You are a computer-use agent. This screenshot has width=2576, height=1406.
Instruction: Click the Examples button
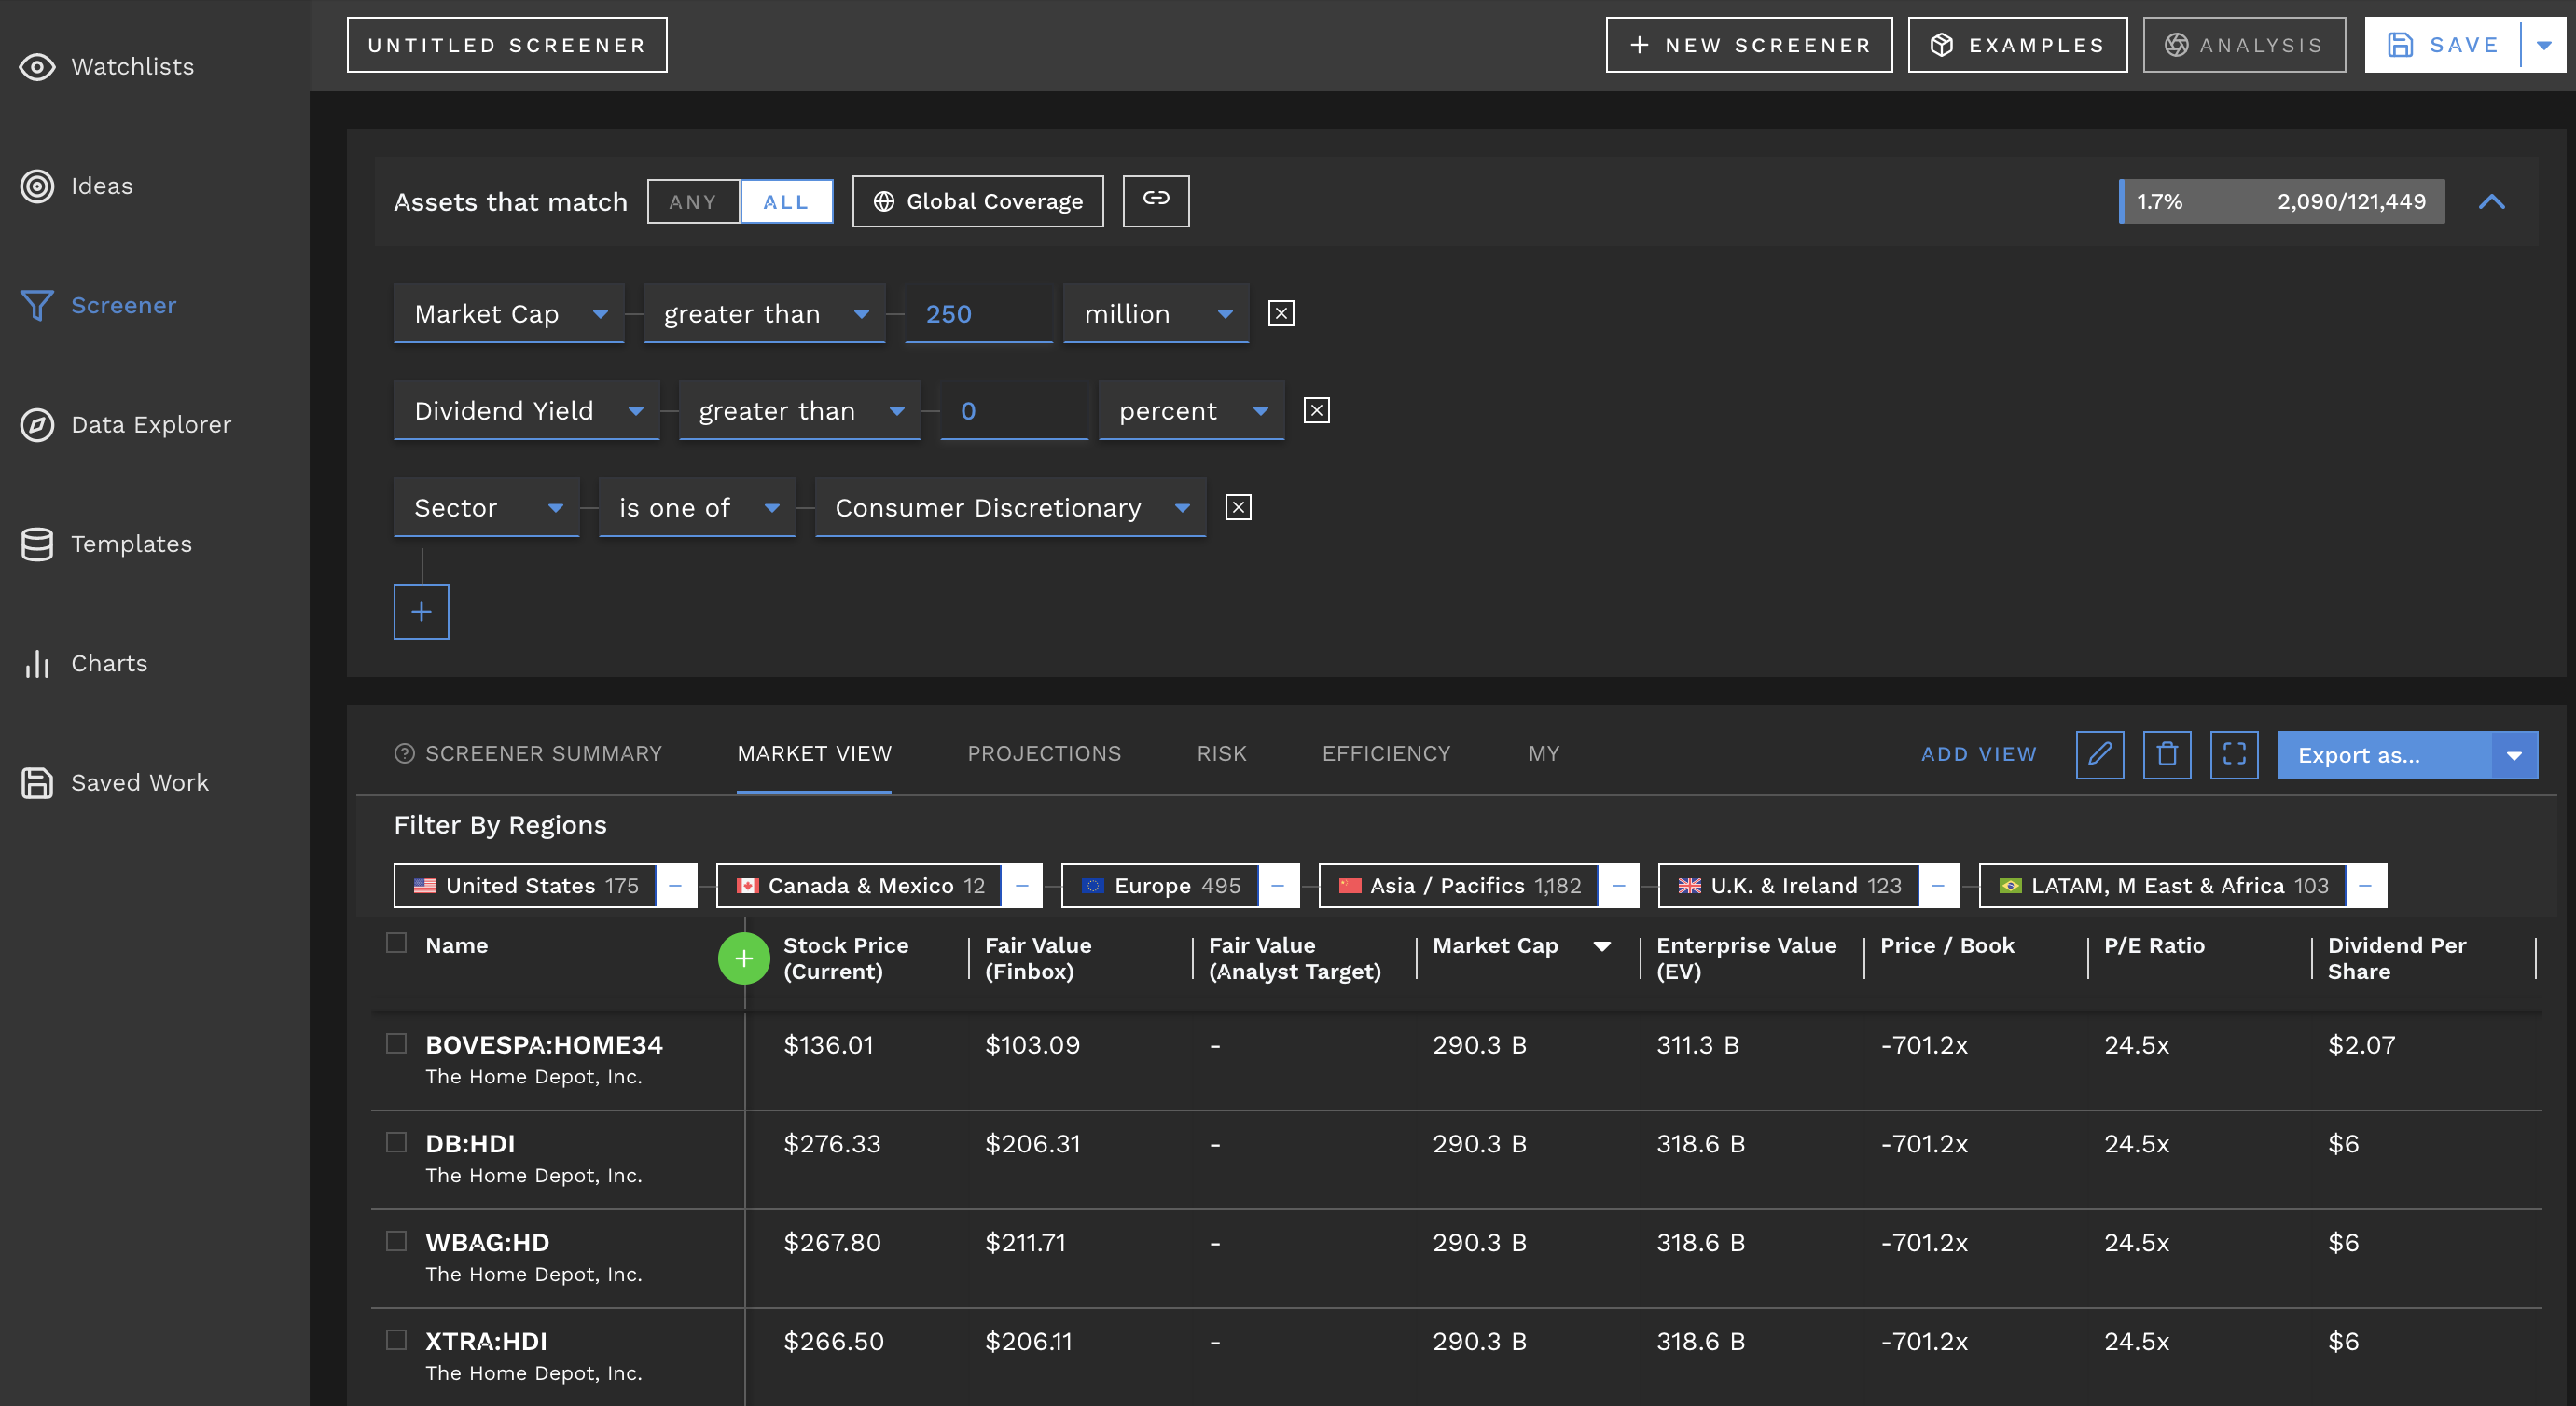pyautogui.click(x=2016, y=45)
